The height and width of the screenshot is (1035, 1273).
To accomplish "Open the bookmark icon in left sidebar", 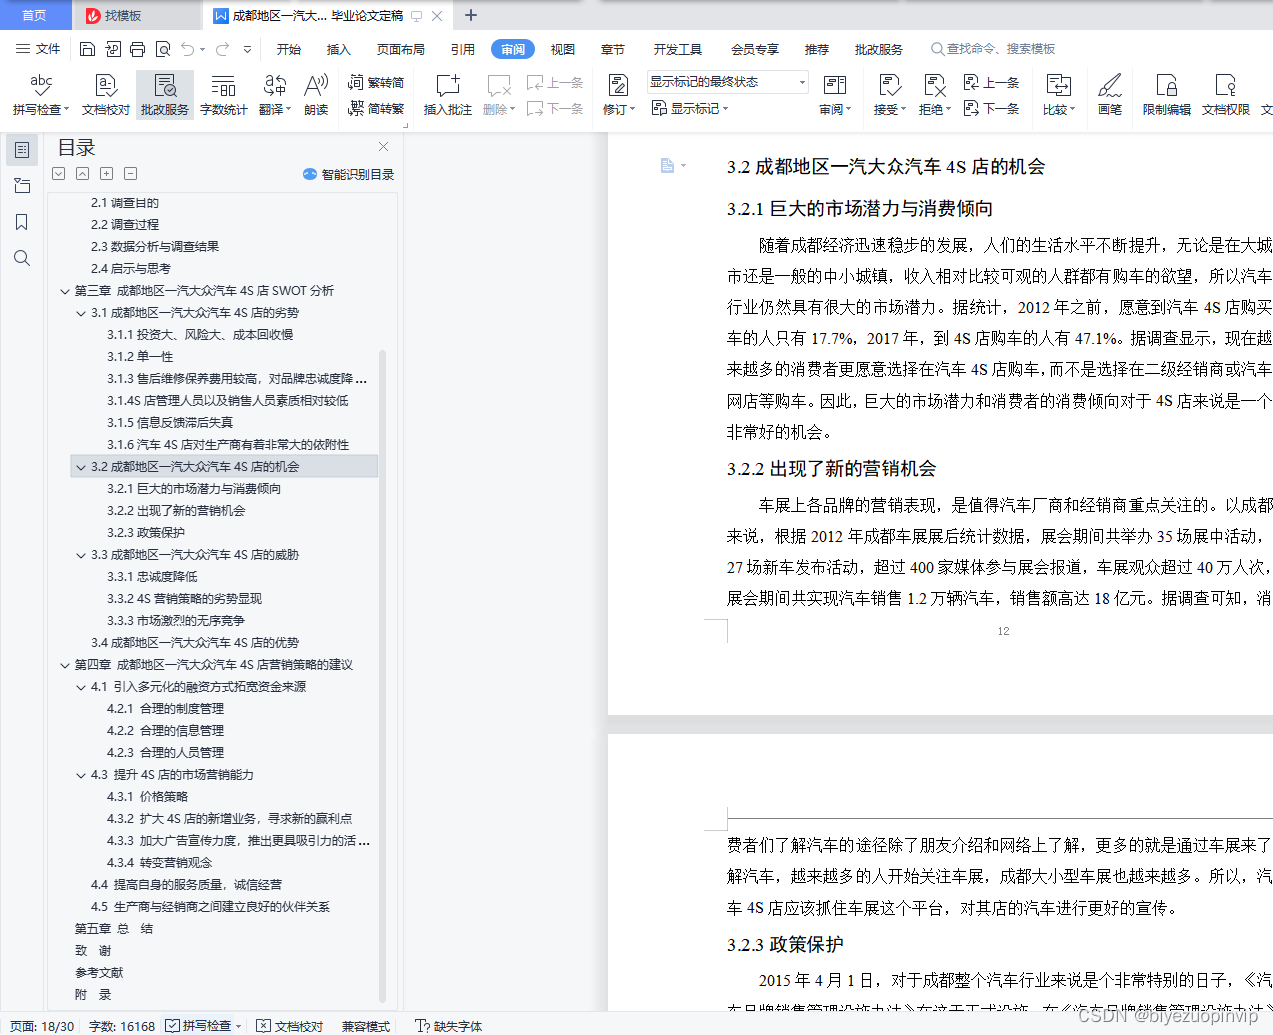I will (x=21, y=222).
